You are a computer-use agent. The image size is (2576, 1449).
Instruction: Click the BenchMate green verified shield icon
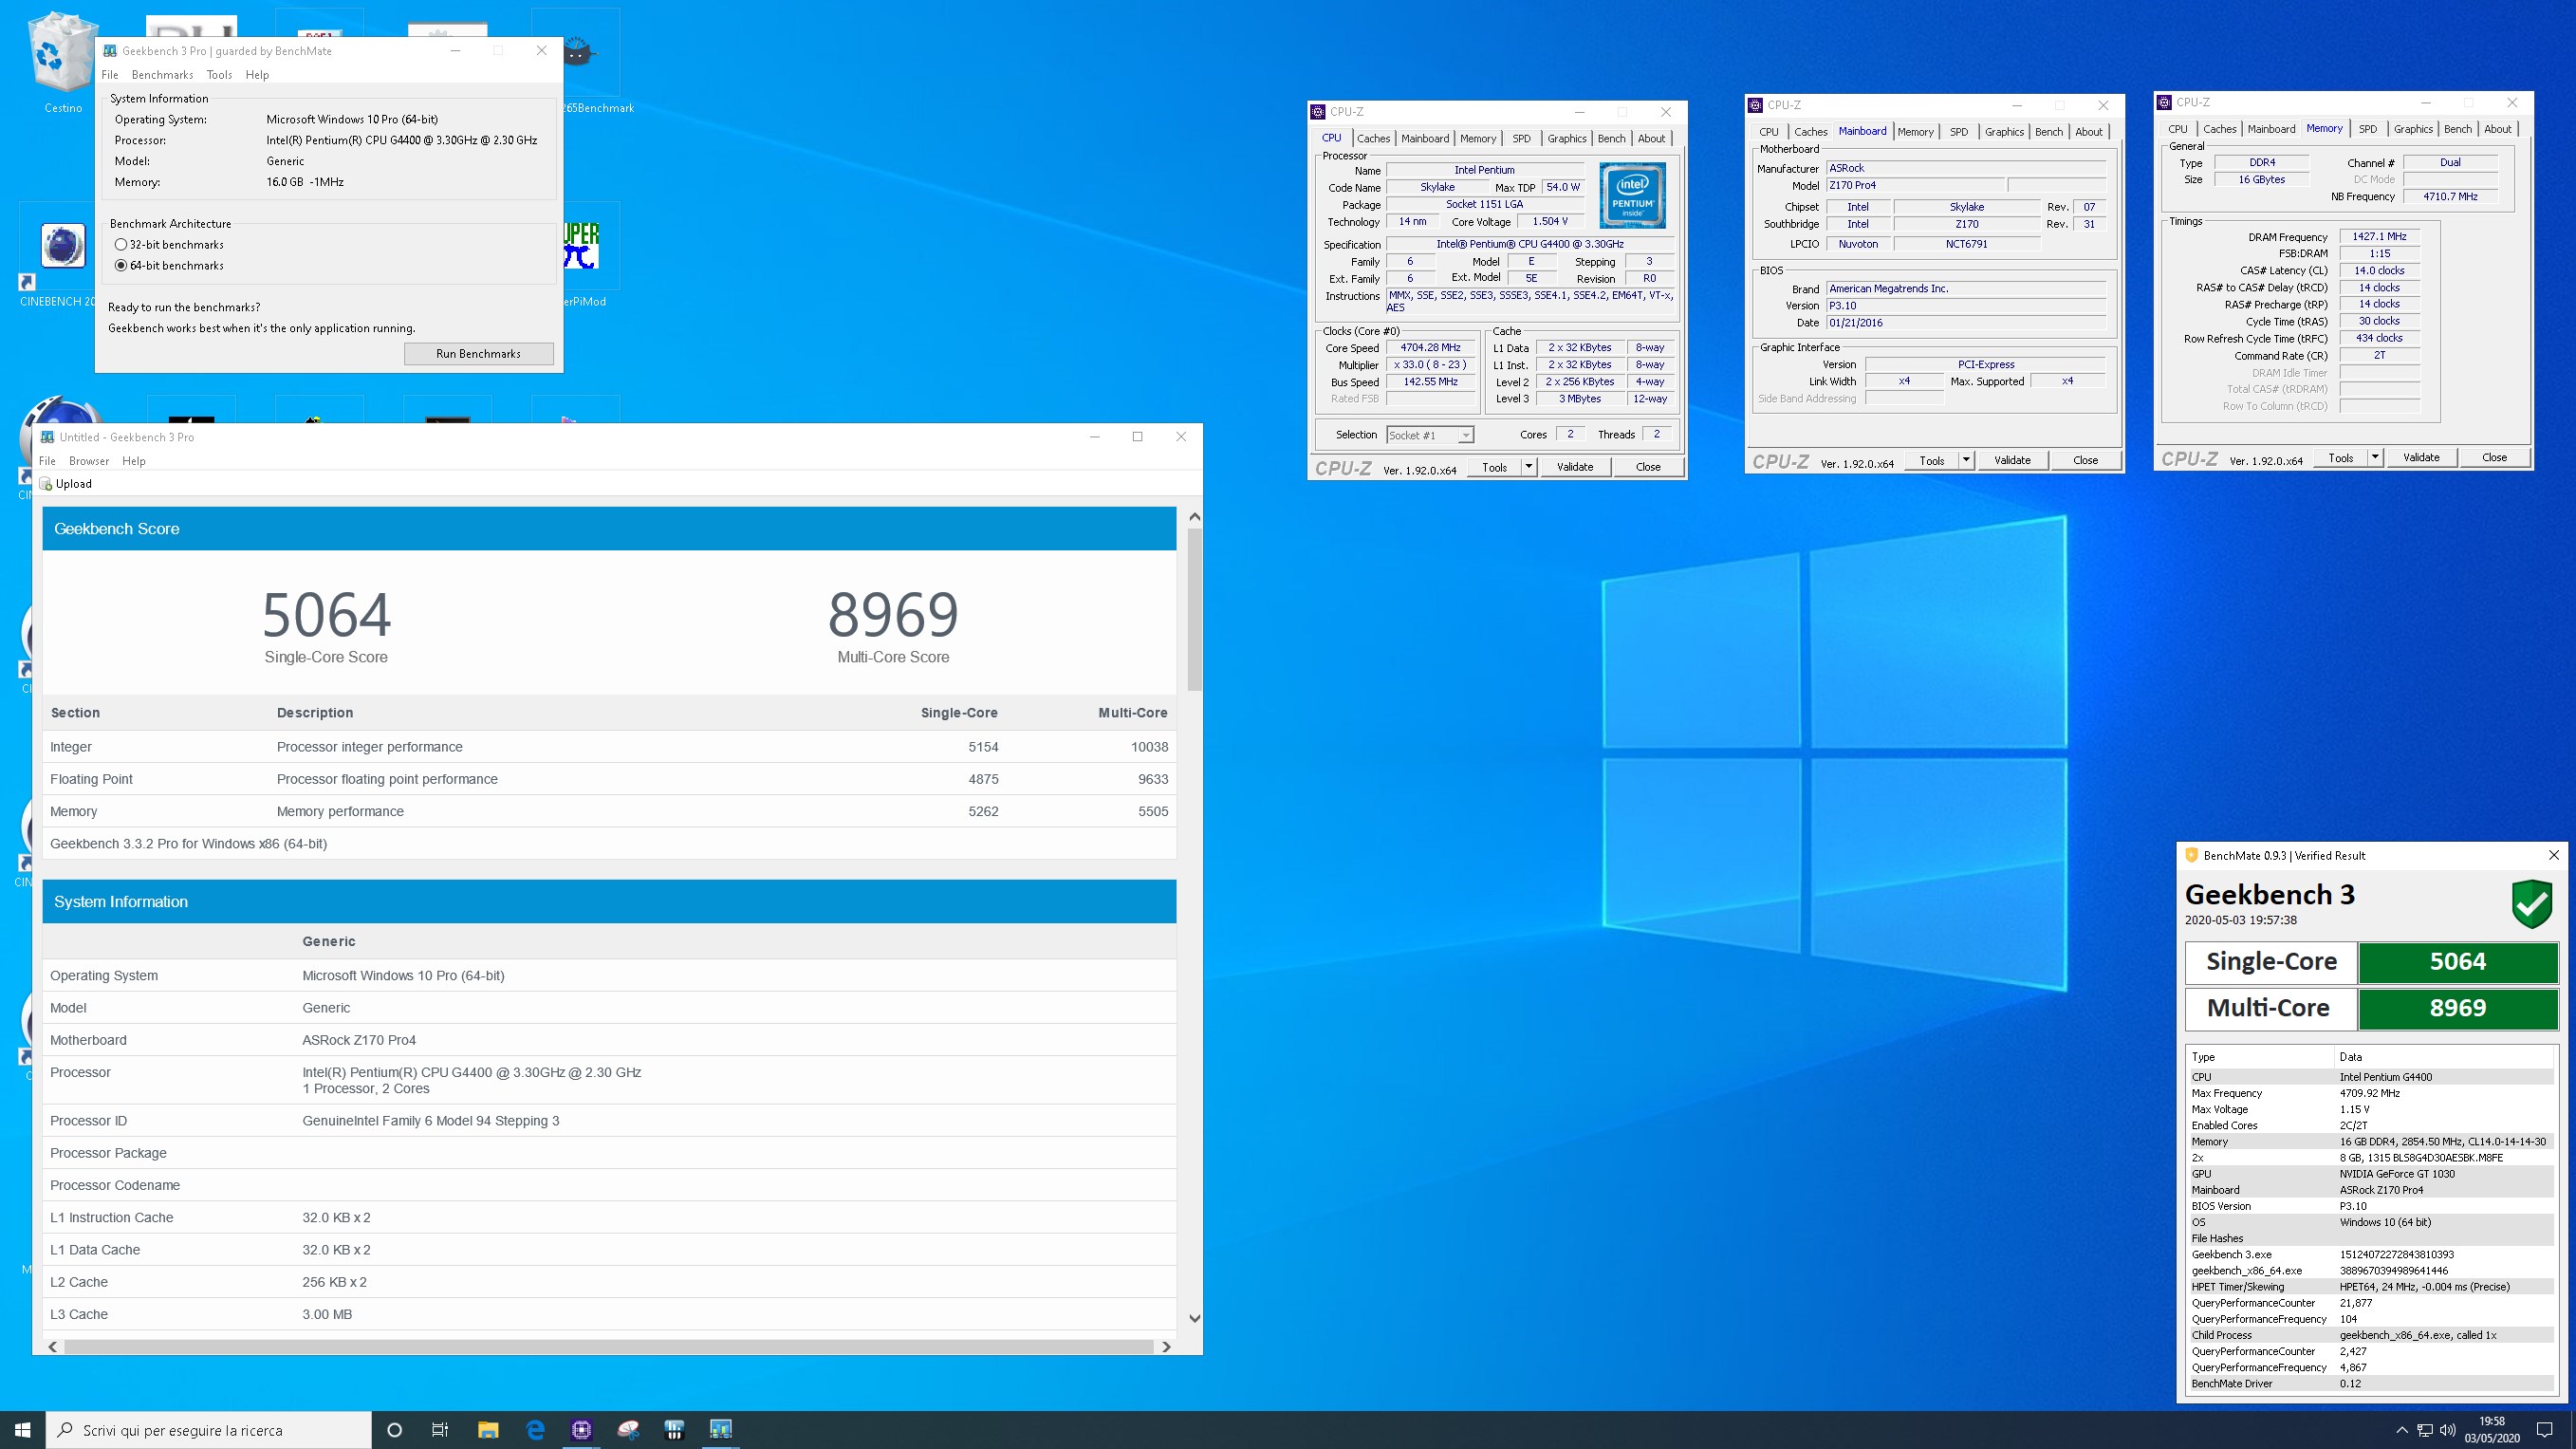pos(2531,903)
